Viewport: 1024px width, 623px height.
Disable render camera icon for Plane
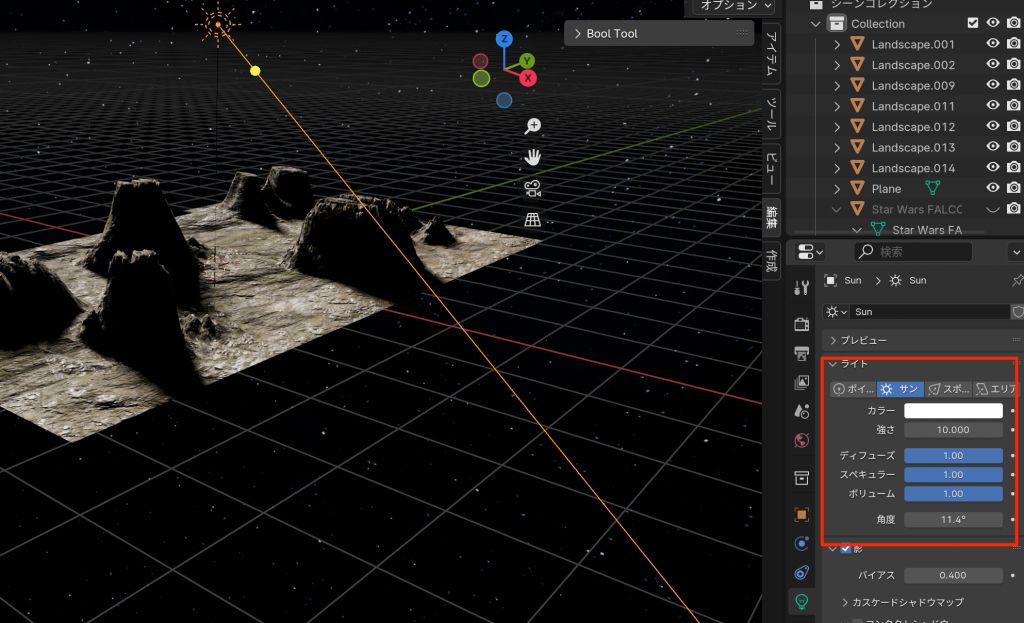pos(1013,189)
